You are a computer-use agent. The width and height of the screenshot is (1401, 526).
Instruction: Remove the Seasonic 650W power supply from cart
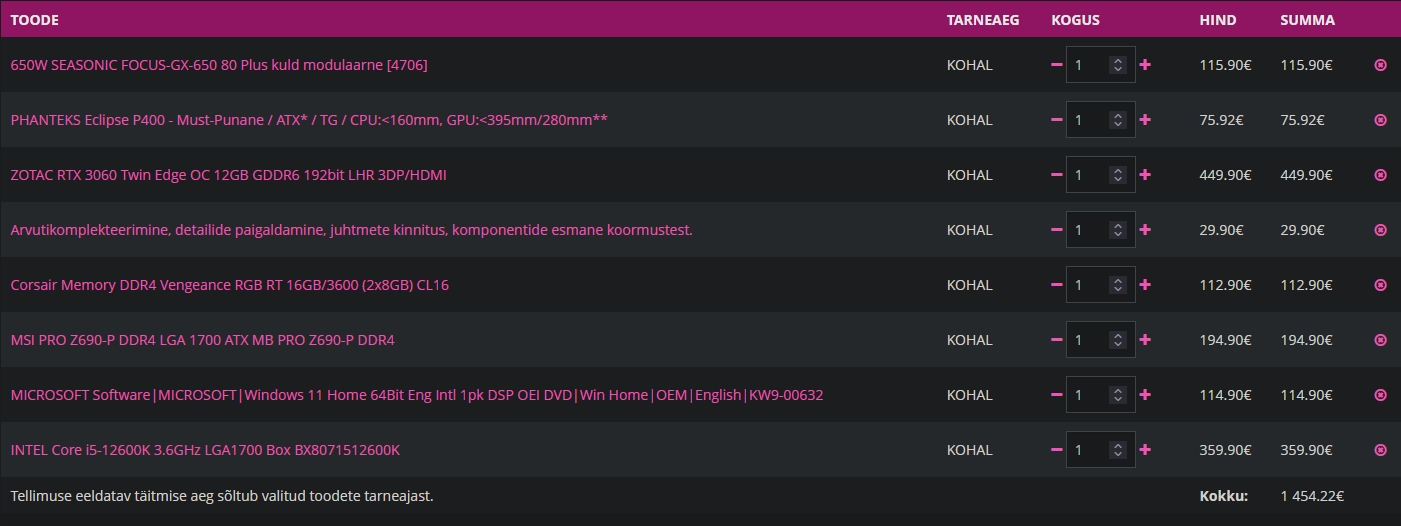(1381, 65)
